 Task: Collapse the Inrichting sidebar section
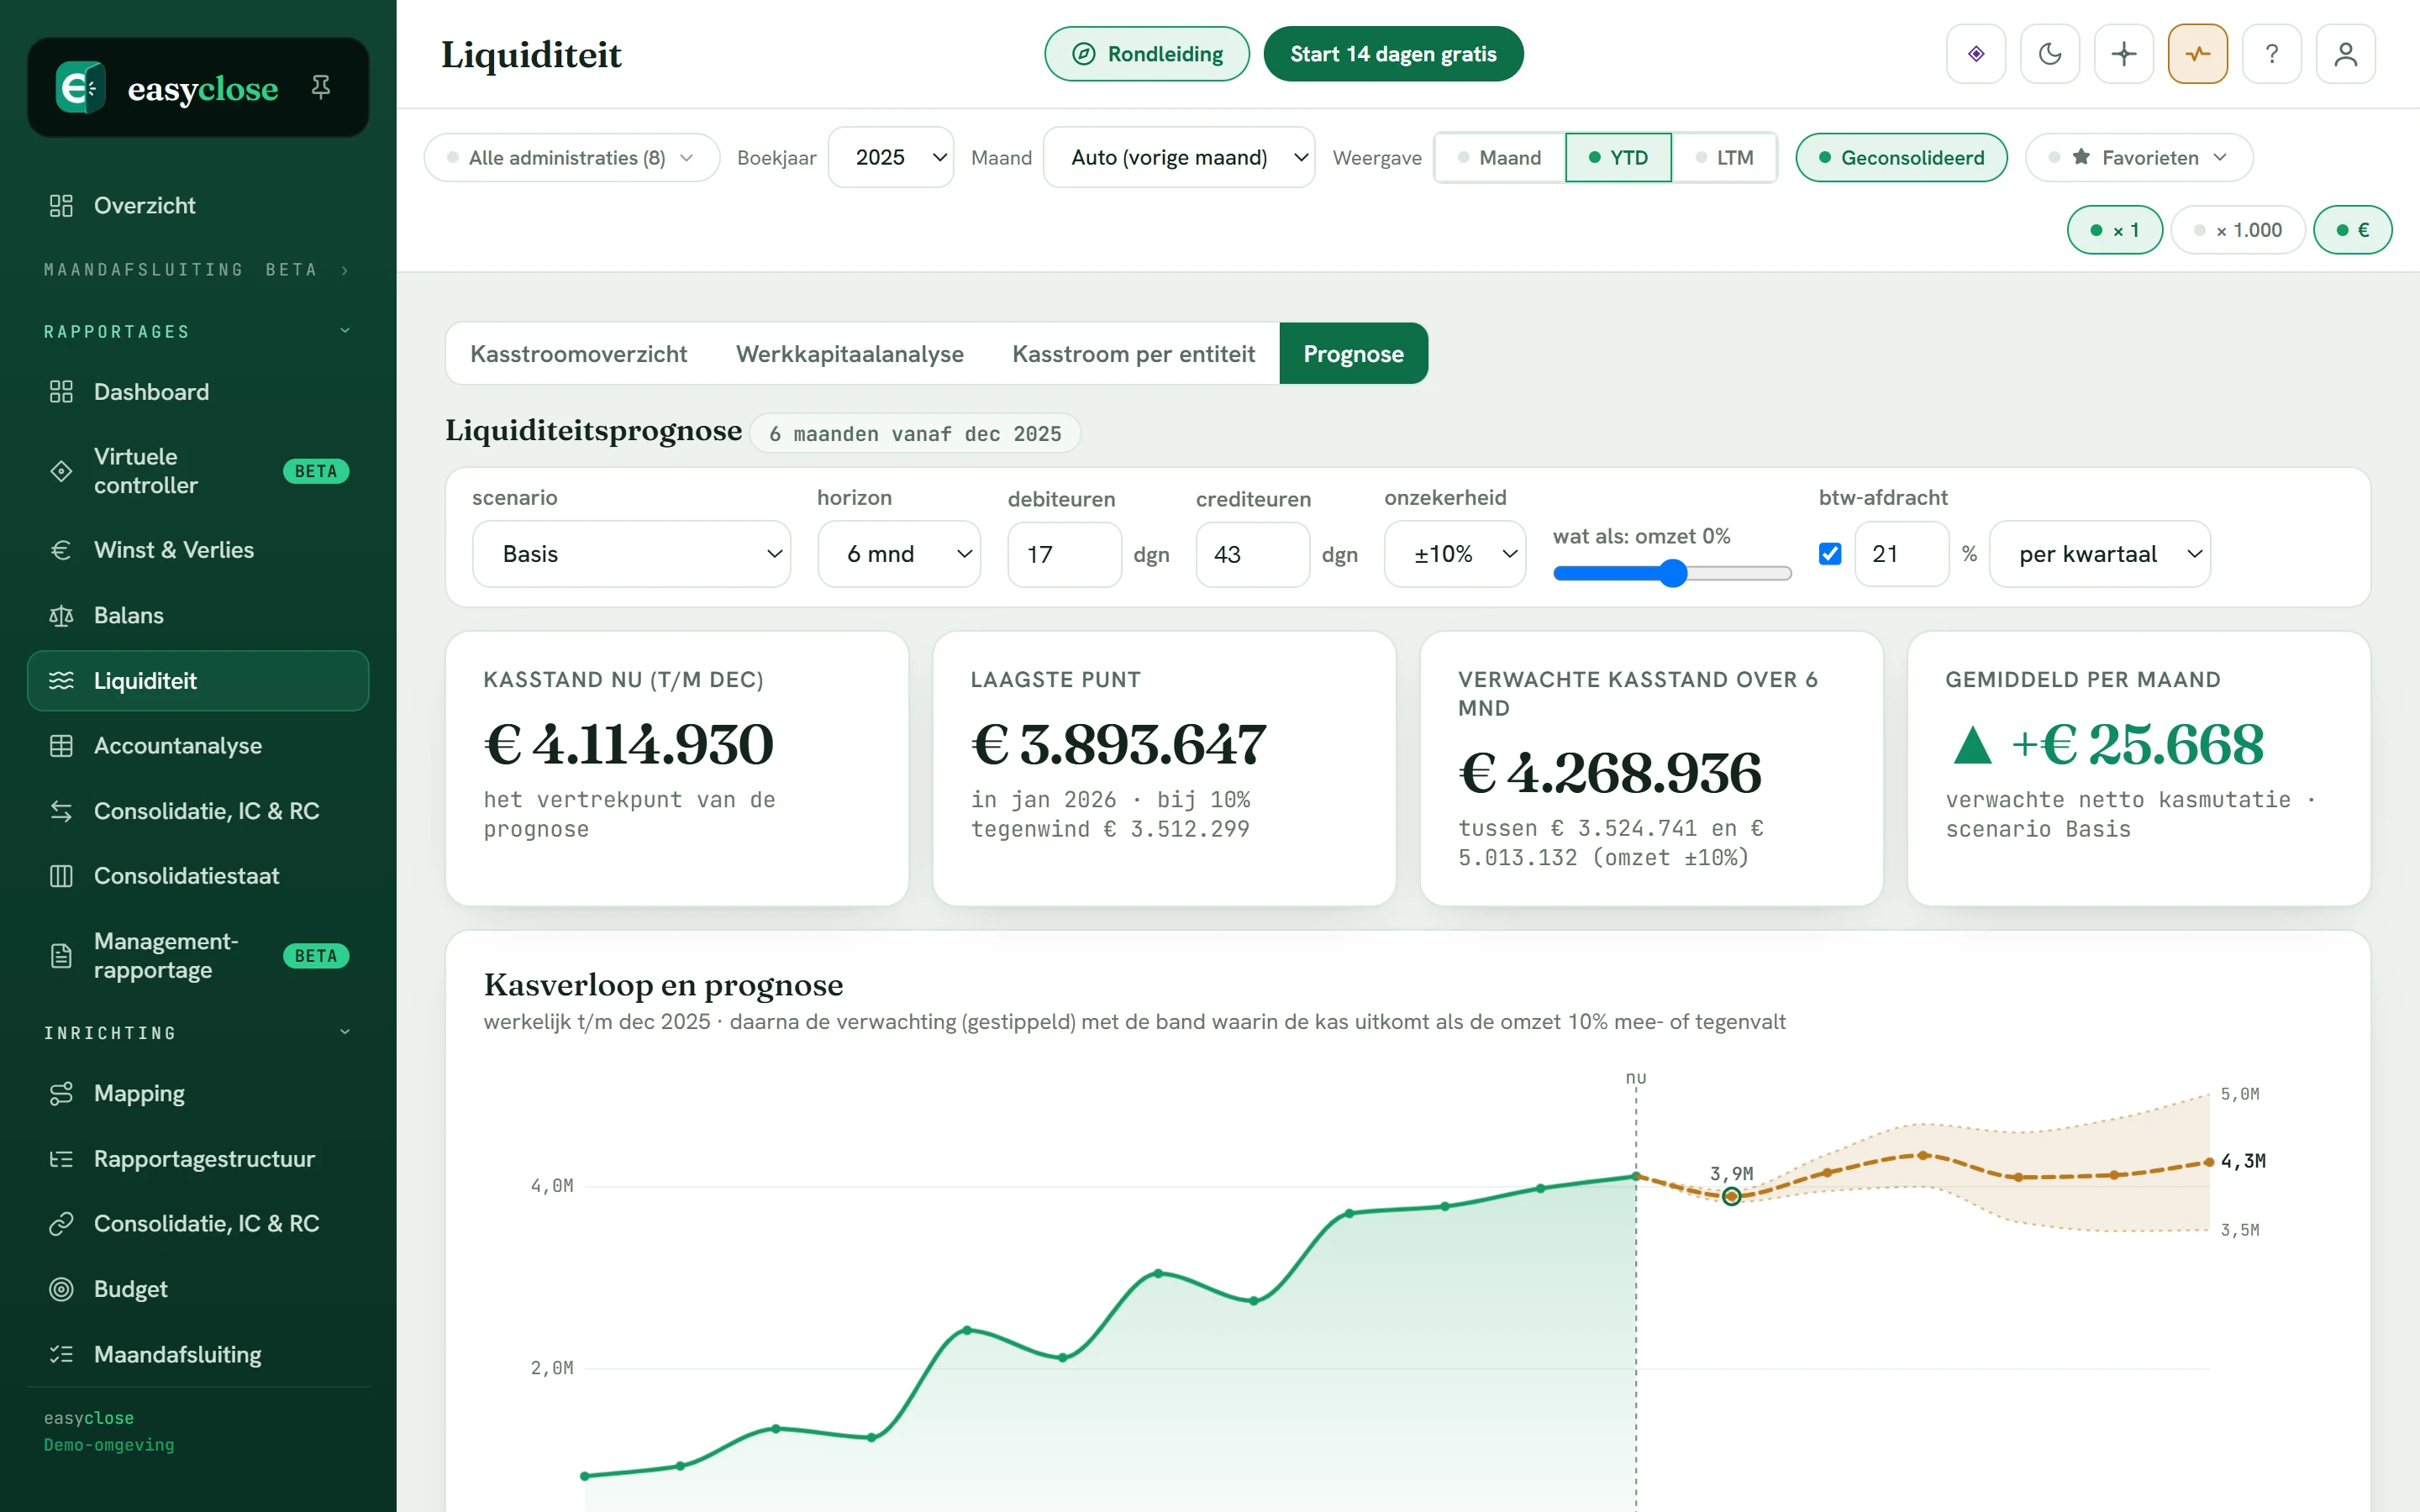198,1033
